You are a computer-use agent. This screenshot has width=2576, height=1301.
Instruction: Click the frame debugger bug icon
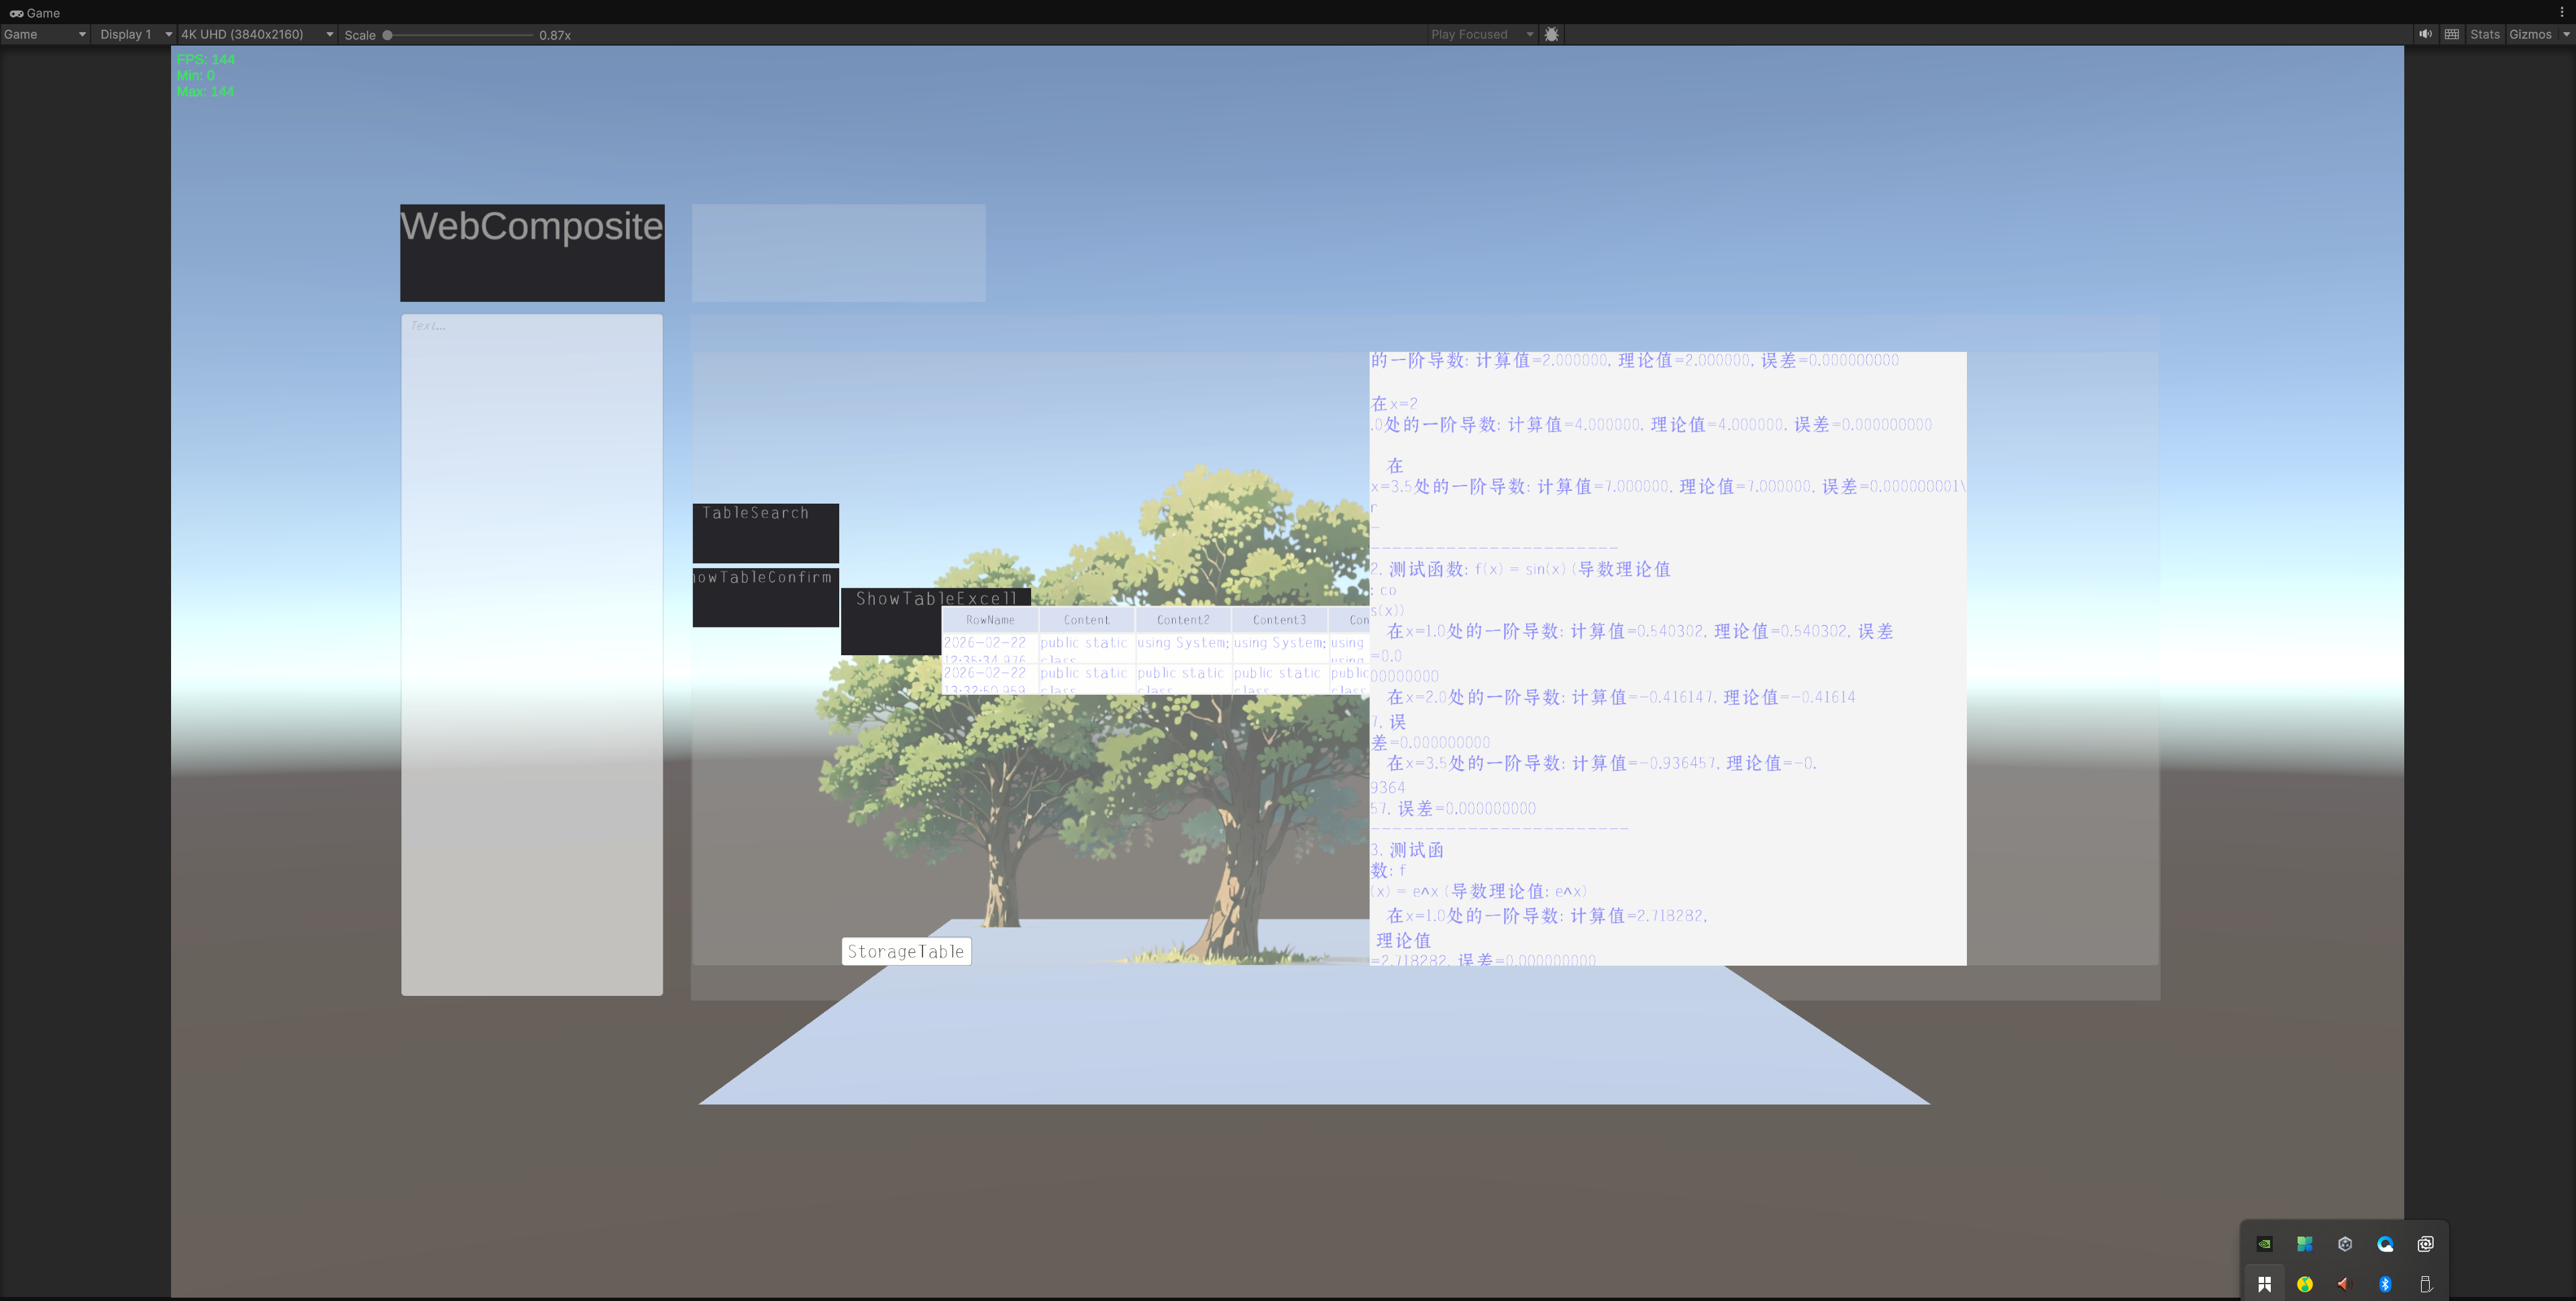click(1551, 34)
